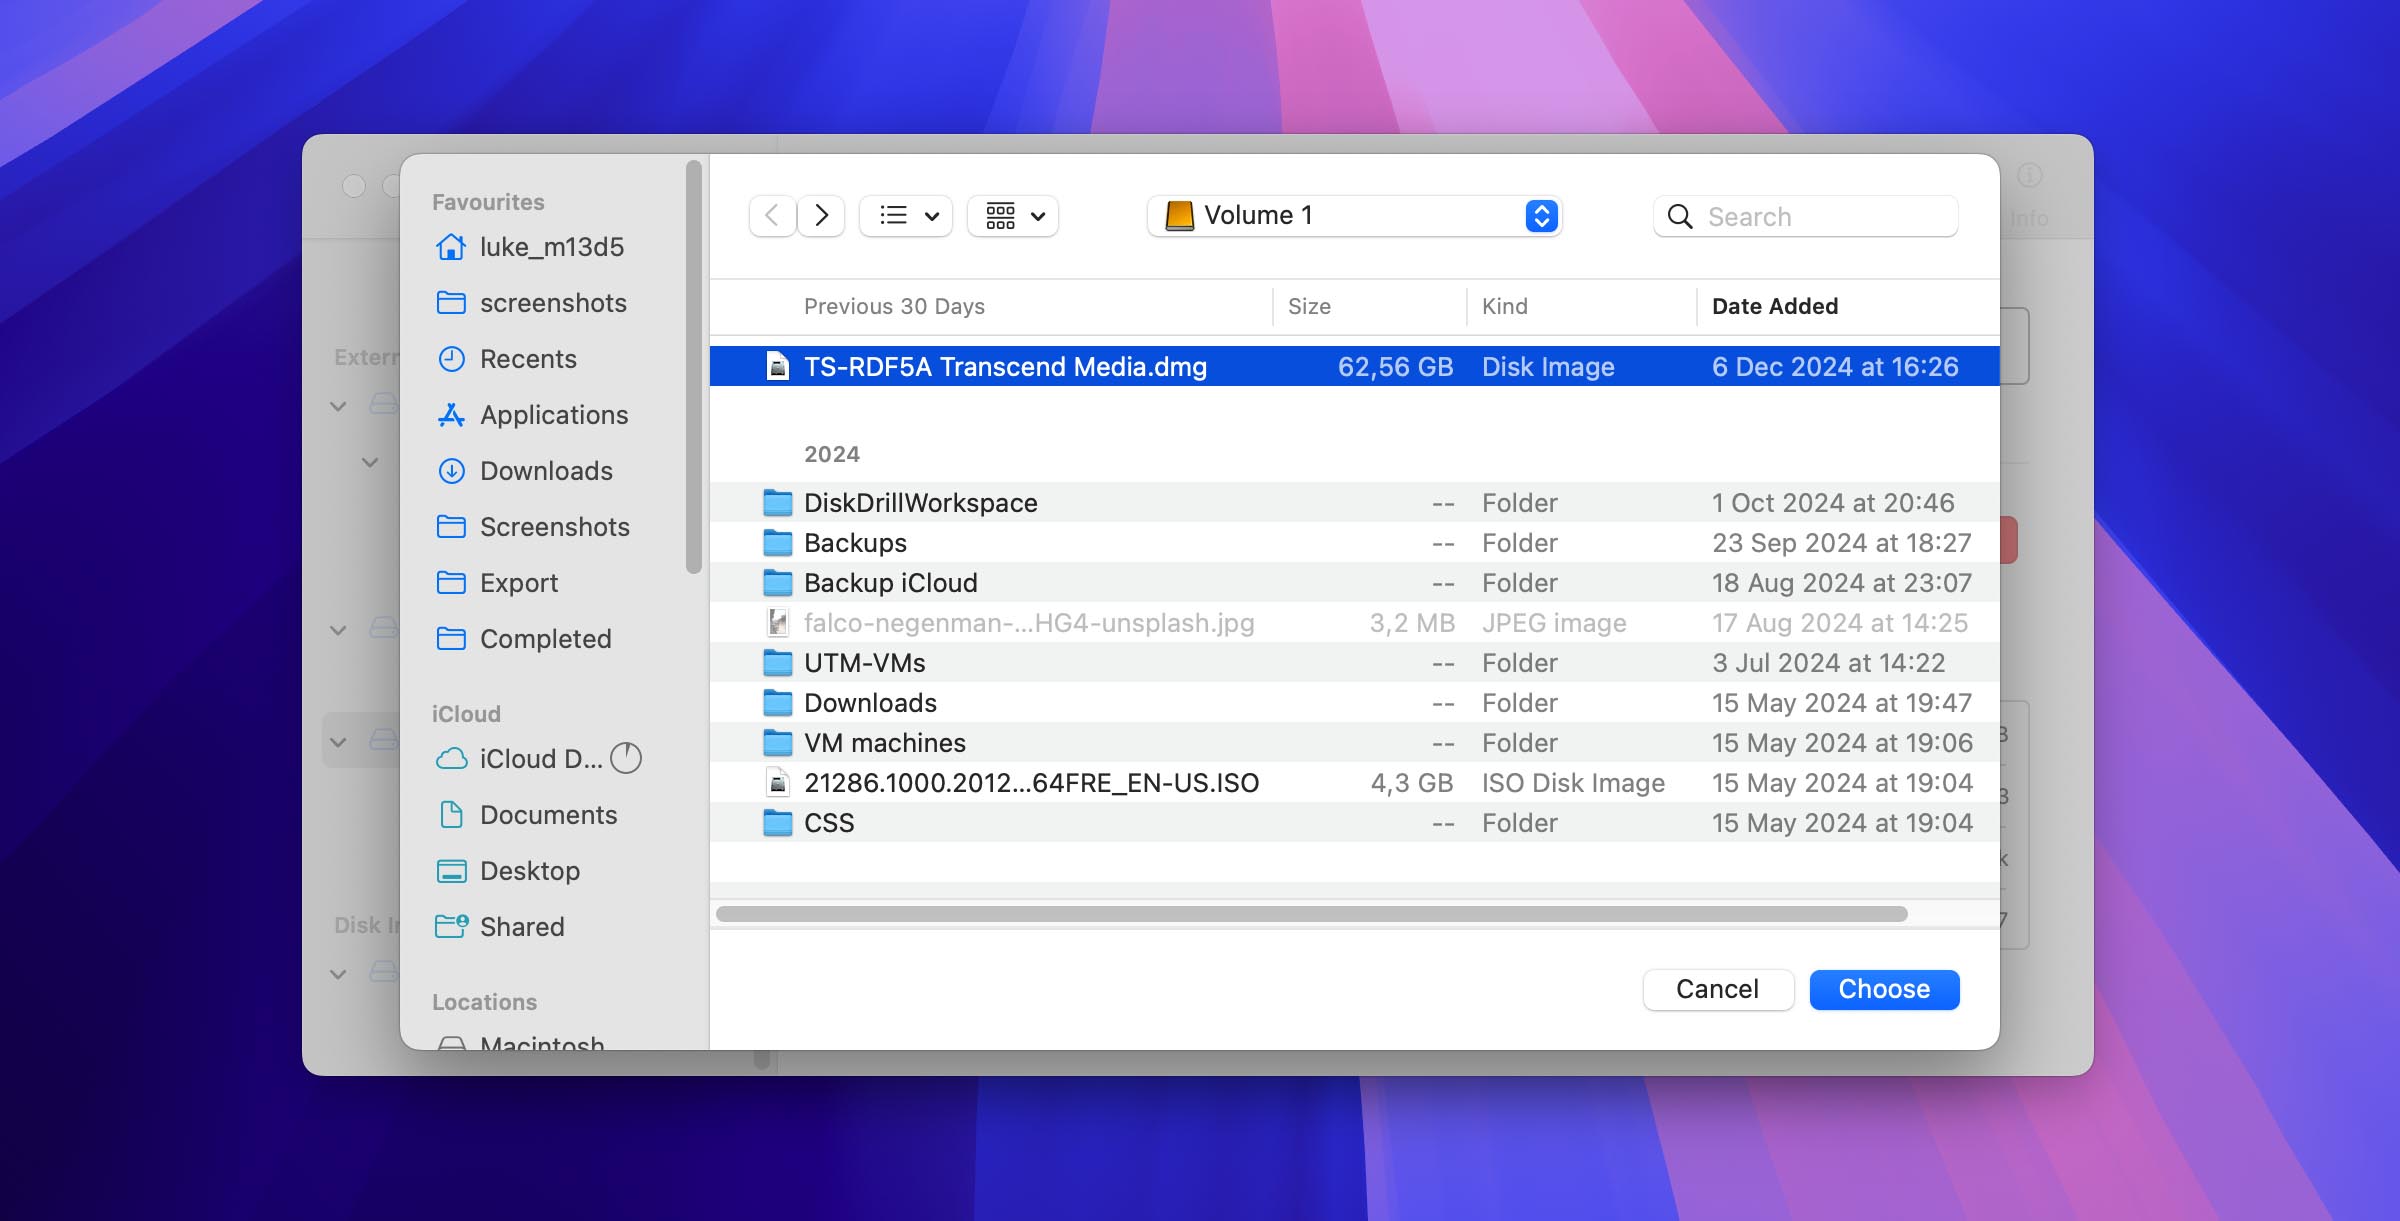Viewport: 2400px width, 1221px height.
Task: Click the forward navigation arrow icon
Action: (820, 215)
